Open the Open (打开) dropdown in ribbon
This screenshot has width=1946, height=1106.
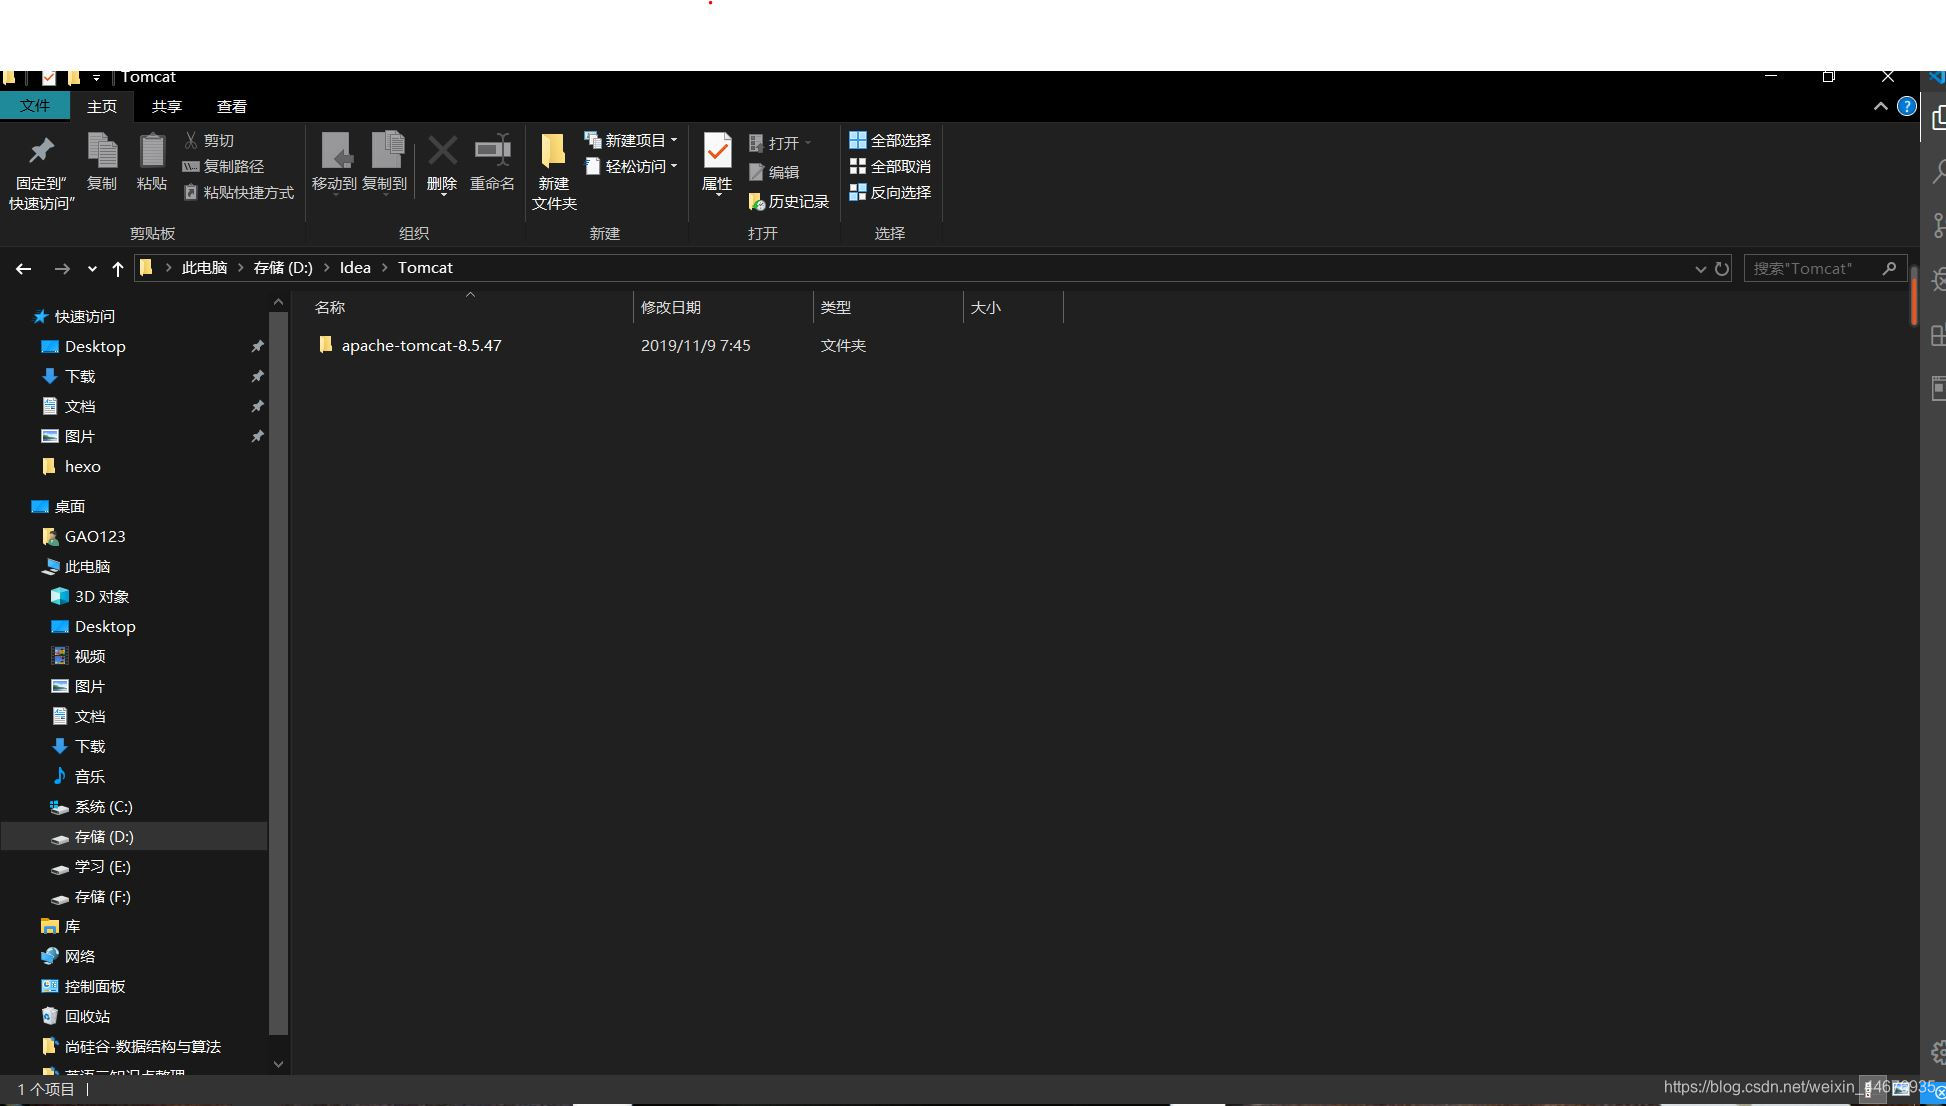pyautogui.click(x=781, y=143)
